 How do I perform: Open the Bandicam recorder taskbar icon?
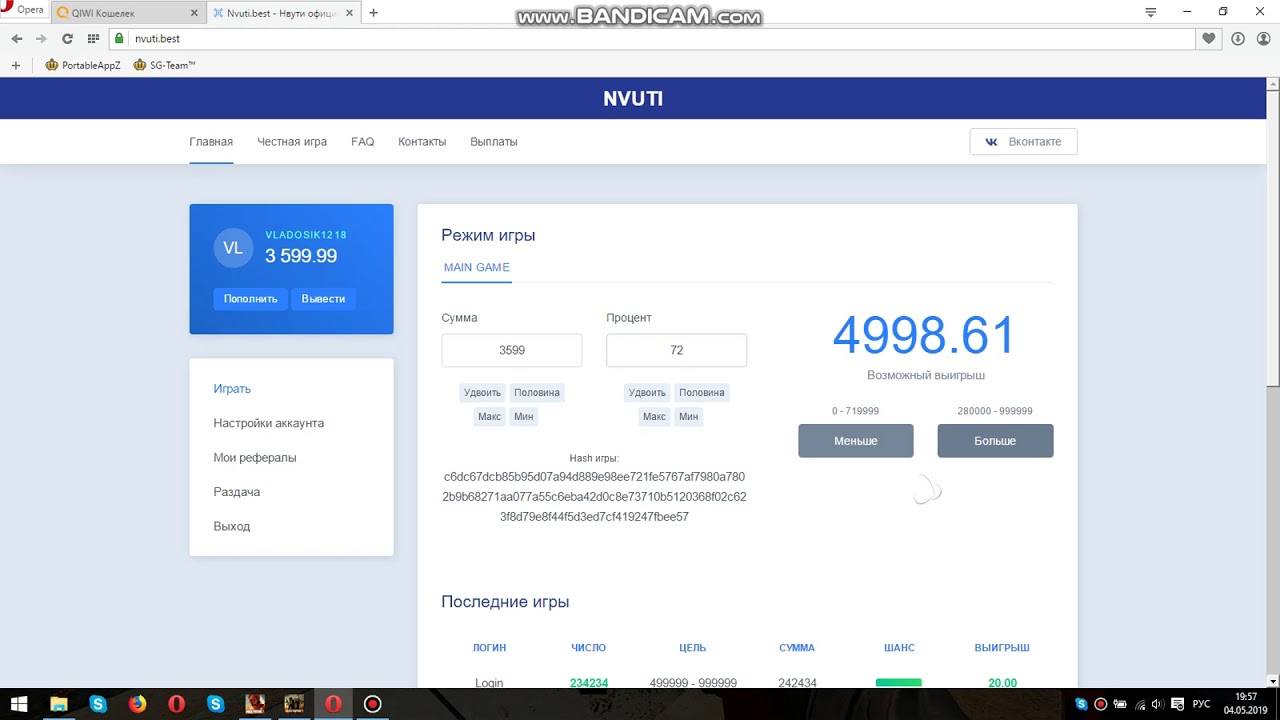[373, 704]
